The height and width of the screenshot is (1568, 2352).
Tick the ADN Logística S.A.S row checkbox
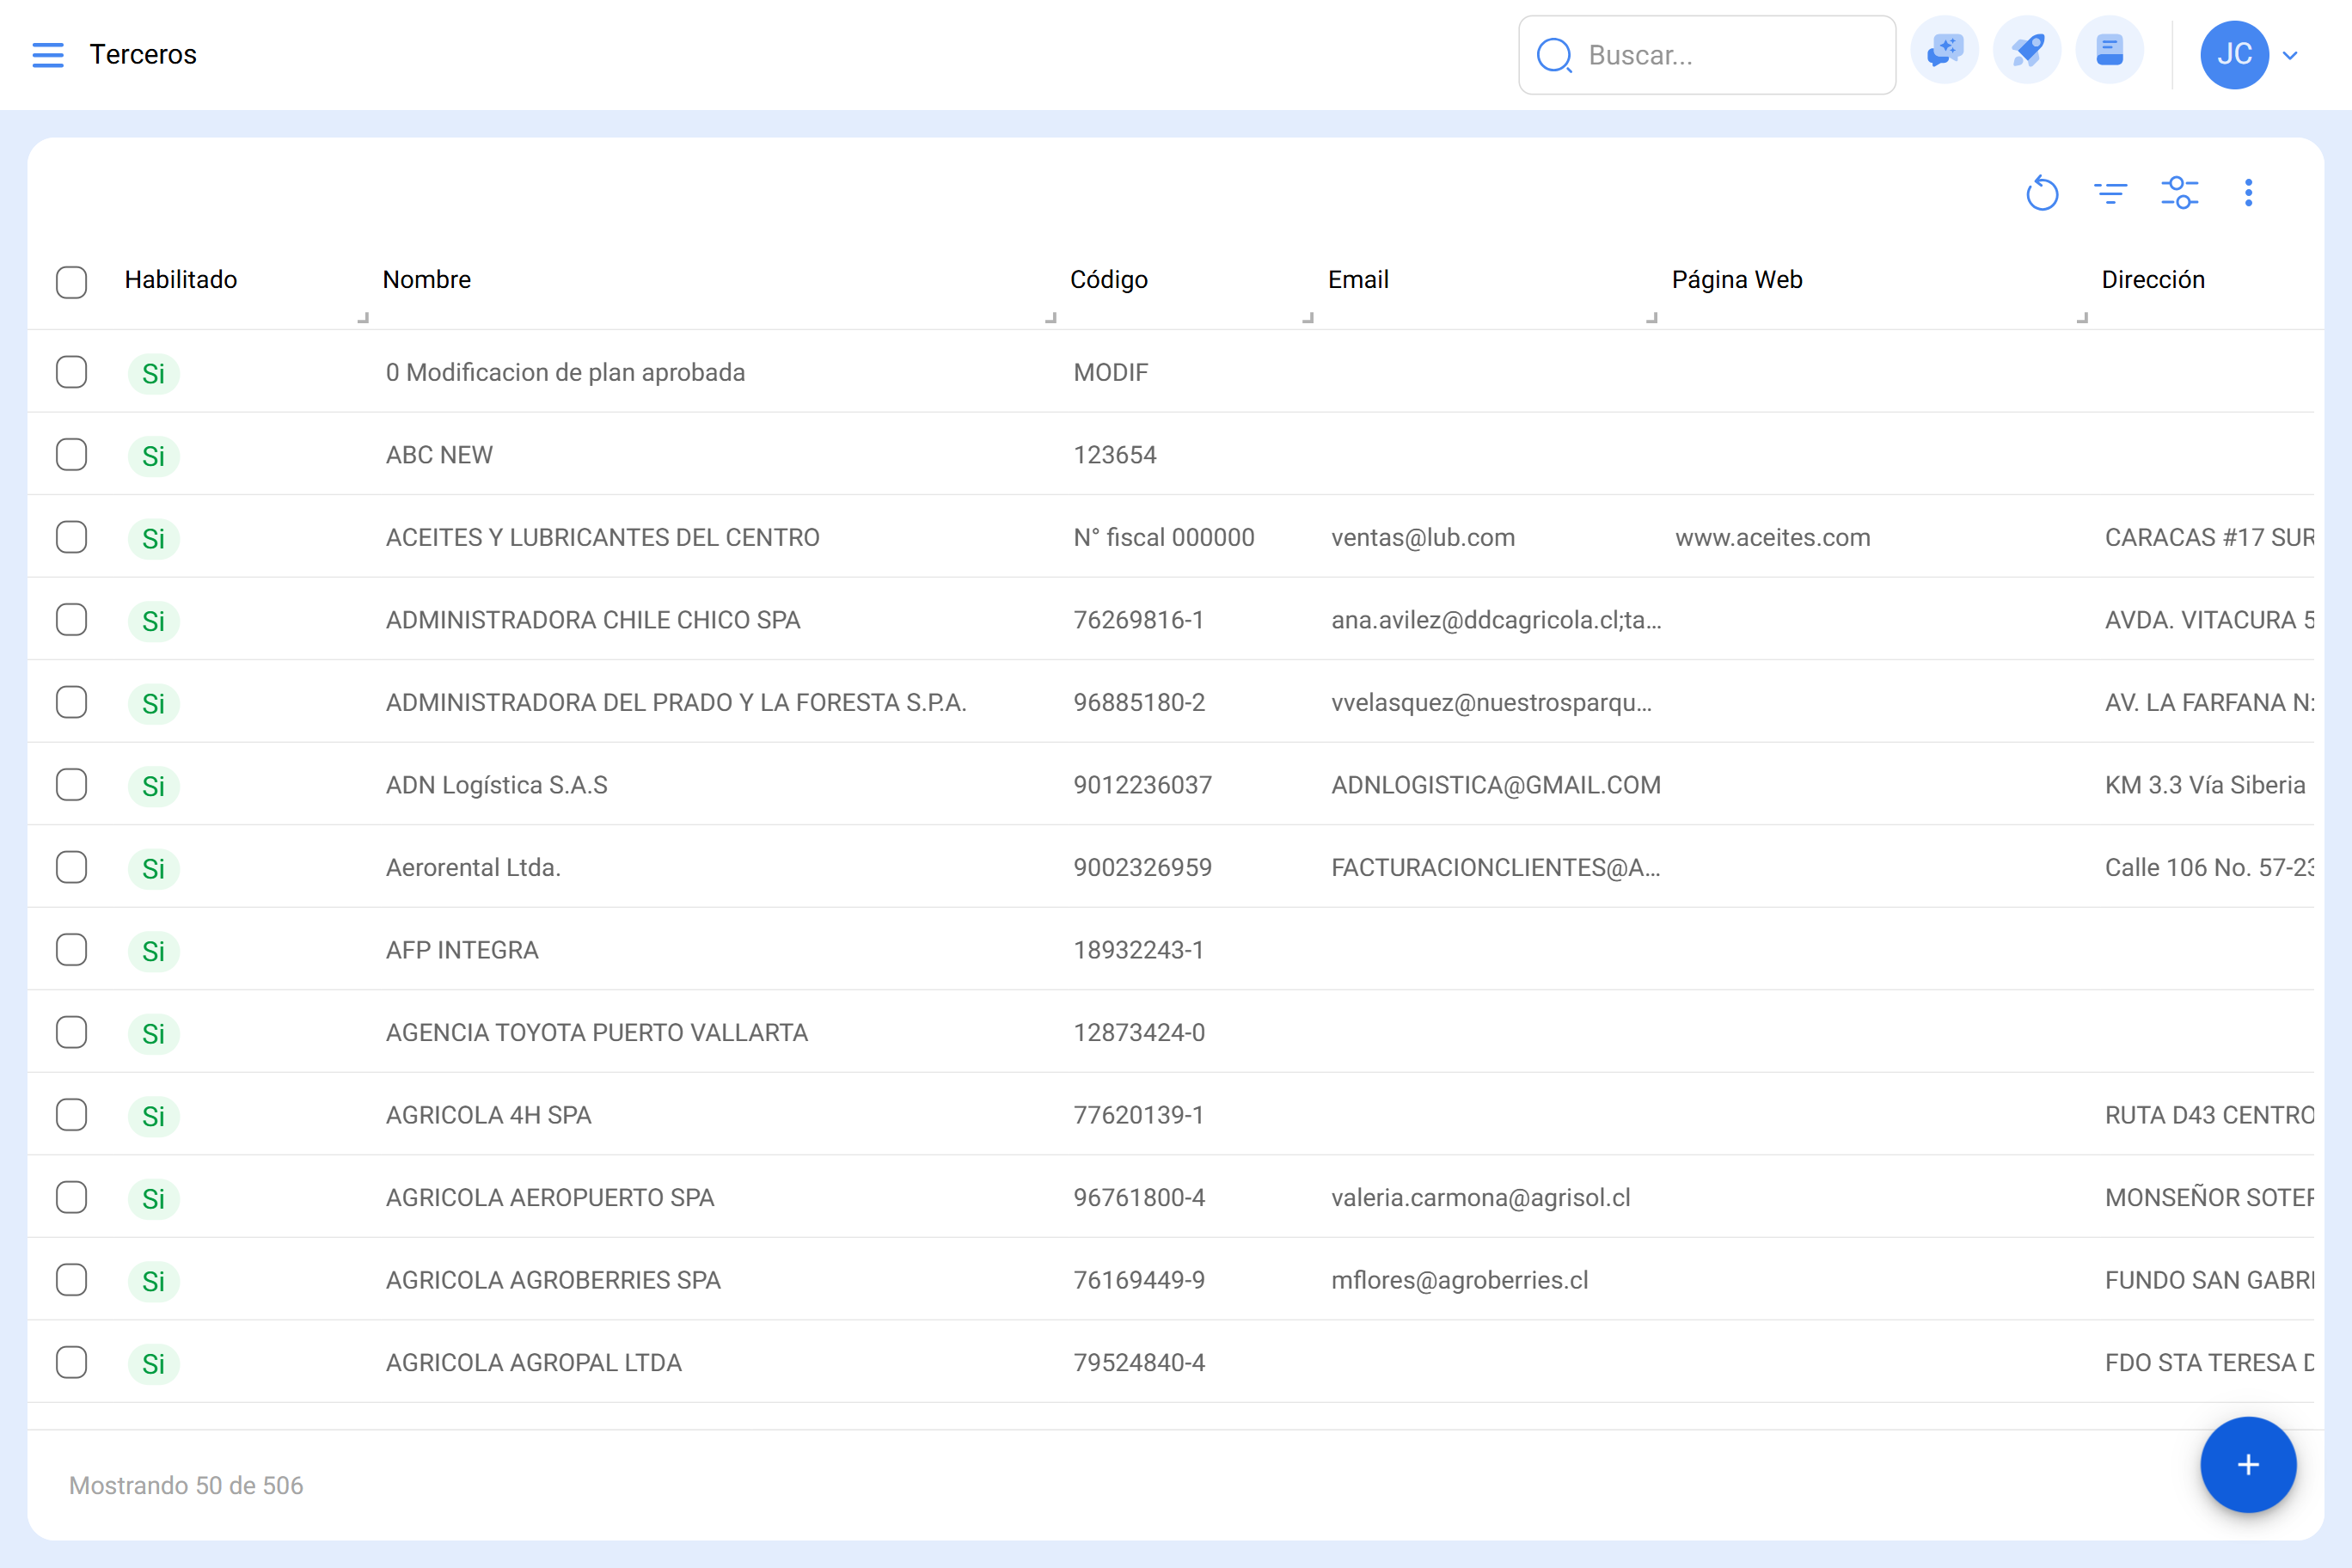71,785
